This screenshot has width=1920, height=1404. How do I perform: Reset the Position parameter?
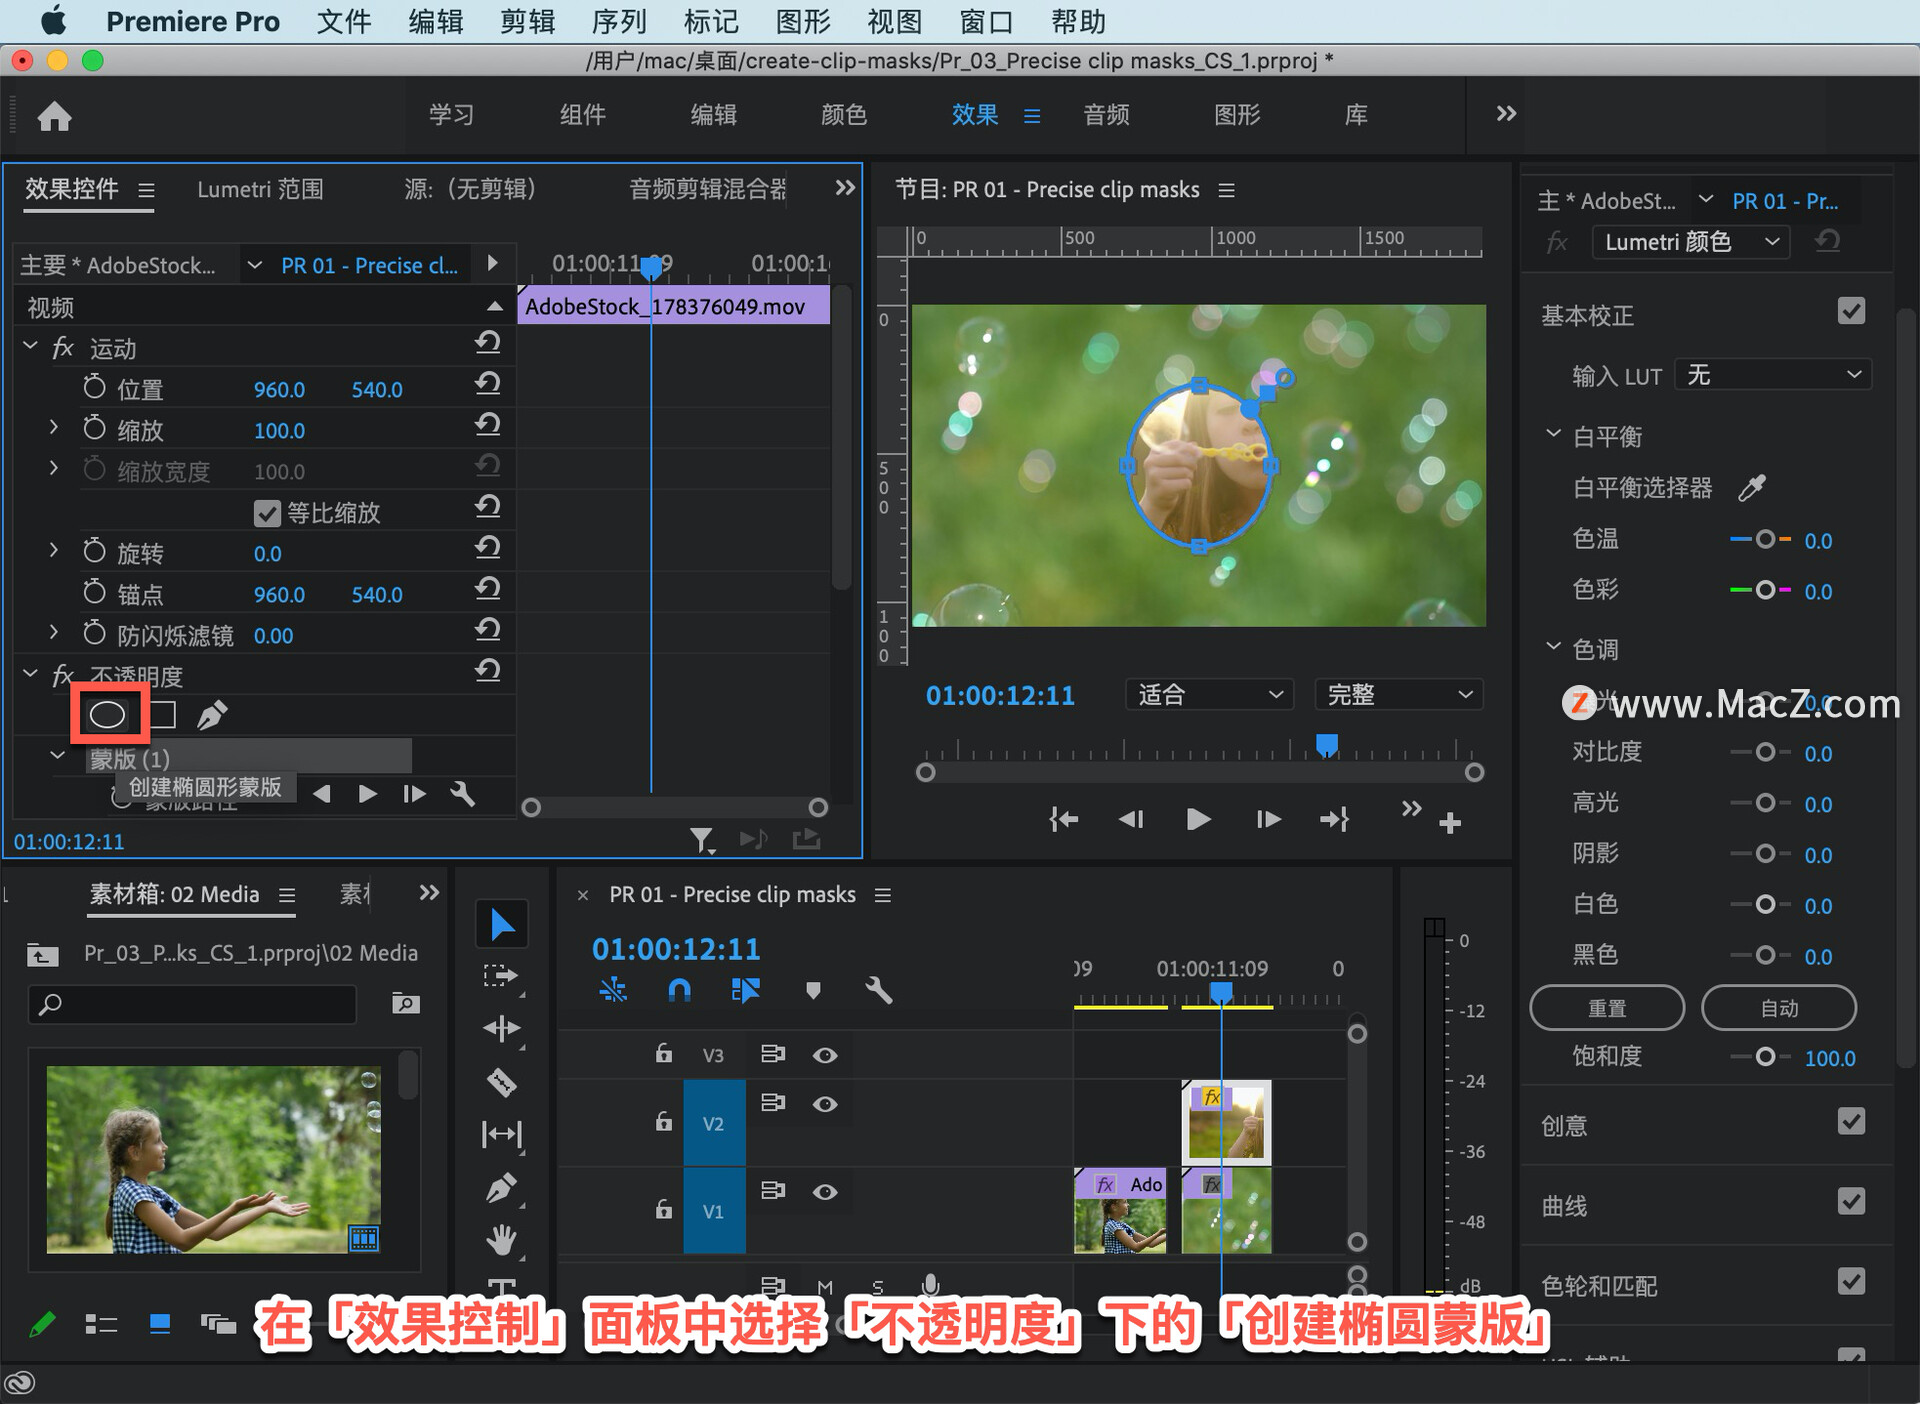(487, 384)
